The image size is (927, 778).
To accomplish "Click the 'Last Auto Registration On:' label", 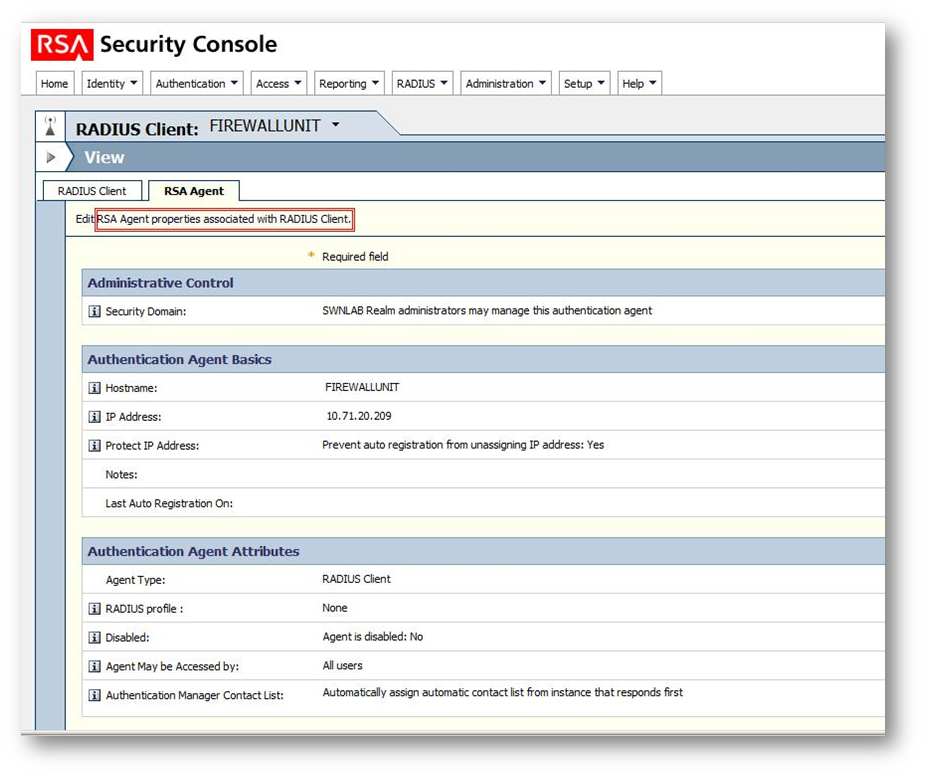I will [x=169, y=504].
